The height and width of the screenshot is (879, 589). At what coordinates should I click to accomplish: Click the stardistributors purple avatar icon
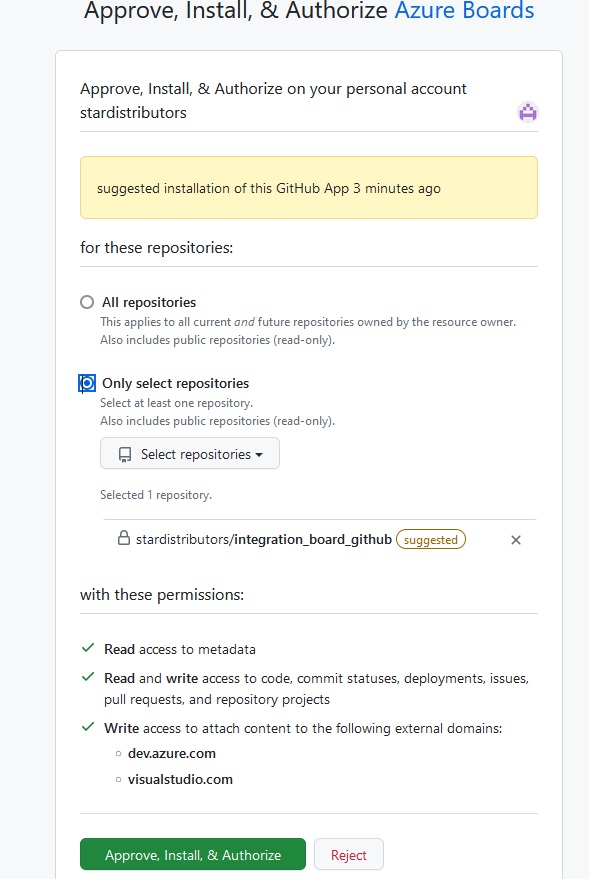[x=527, y=112]
